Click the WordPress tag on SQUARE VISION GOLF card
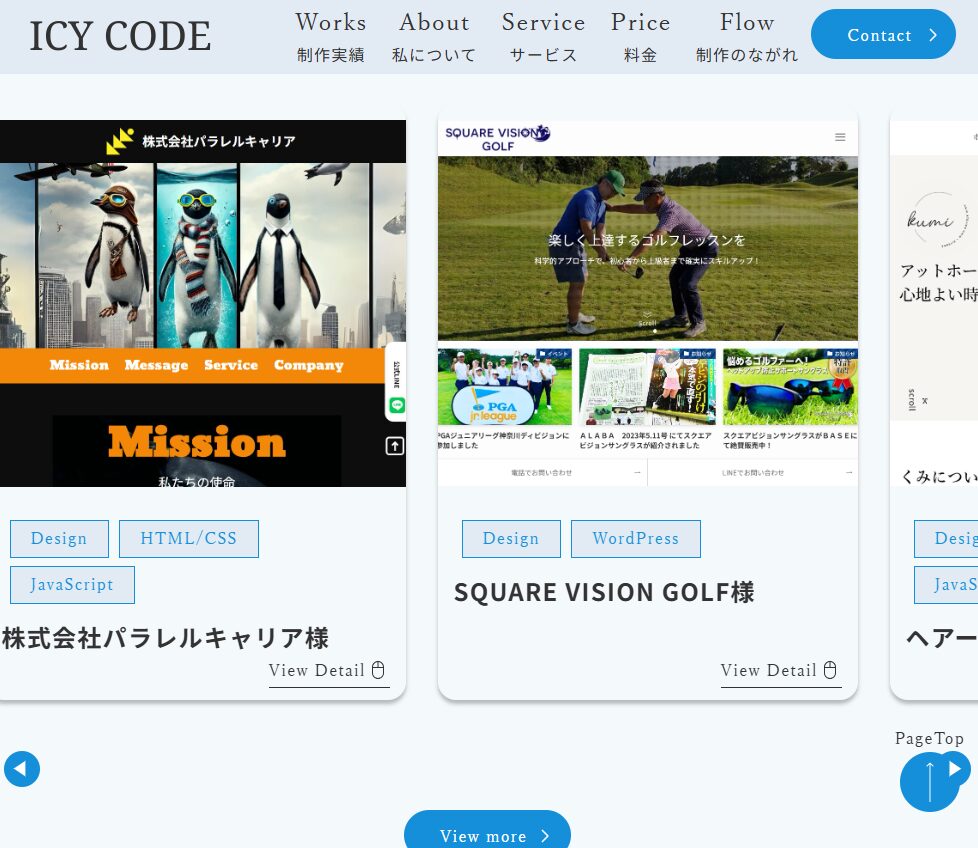The height and width of the screenshot is (848, 978). tap(636, 538)
